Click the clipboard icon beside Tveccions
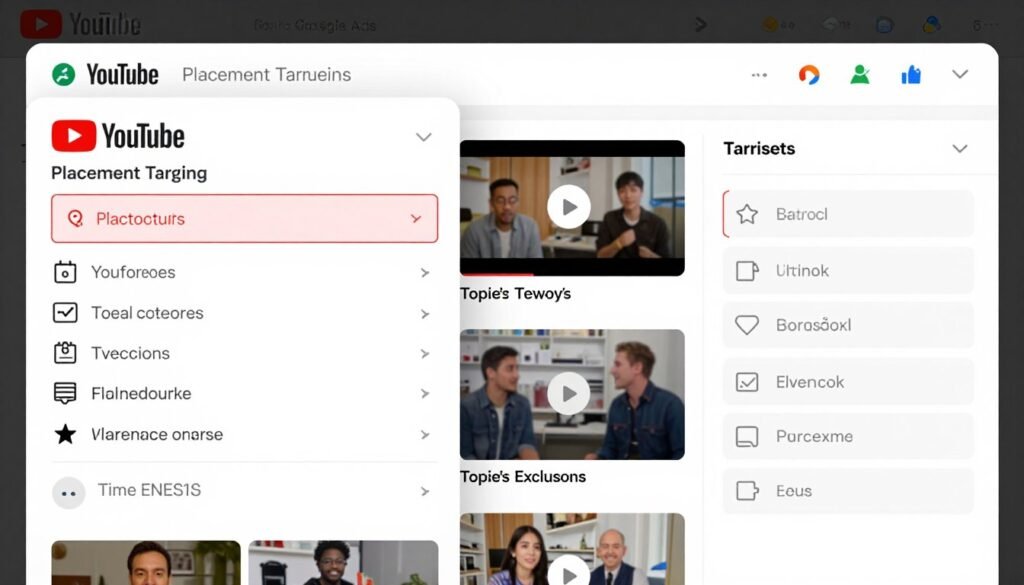This screenshot has height=585, width=1024. pyautogui.click(x=65, y=353)
